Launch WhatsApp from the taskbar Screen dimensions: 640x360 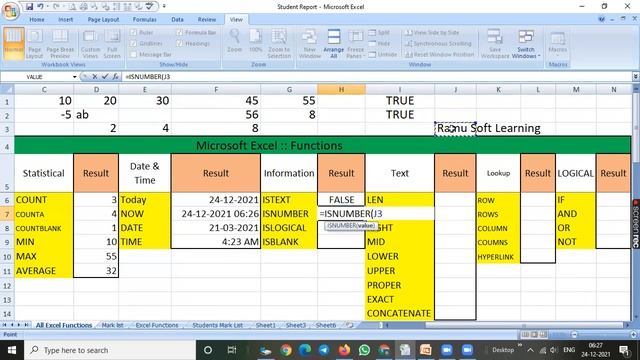364,350
